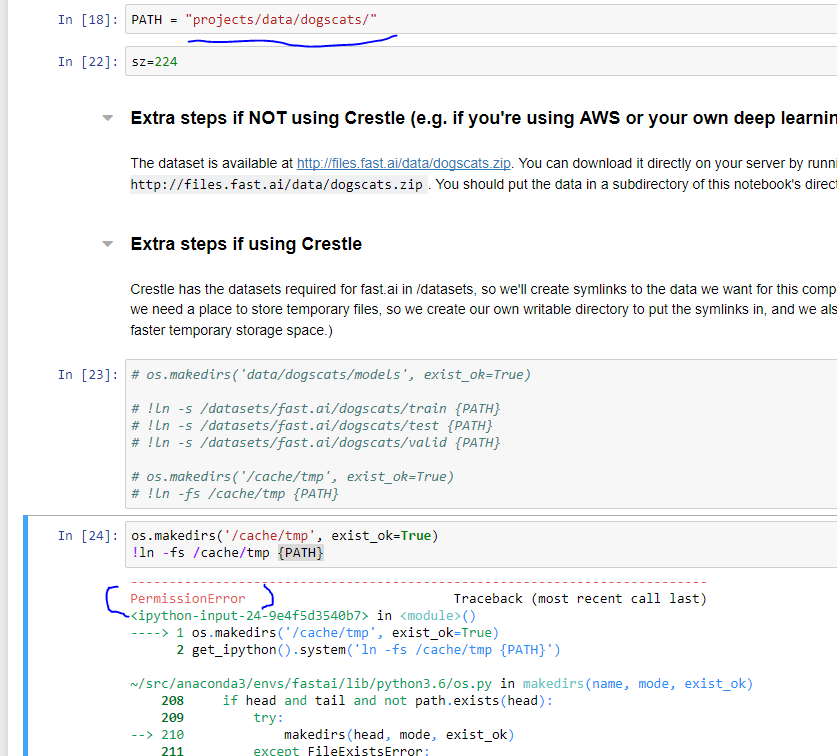Click the 'Extra steps if using Crestle' heading
Image resolution: width=837 pixels, height=756 pixels.
246,244
